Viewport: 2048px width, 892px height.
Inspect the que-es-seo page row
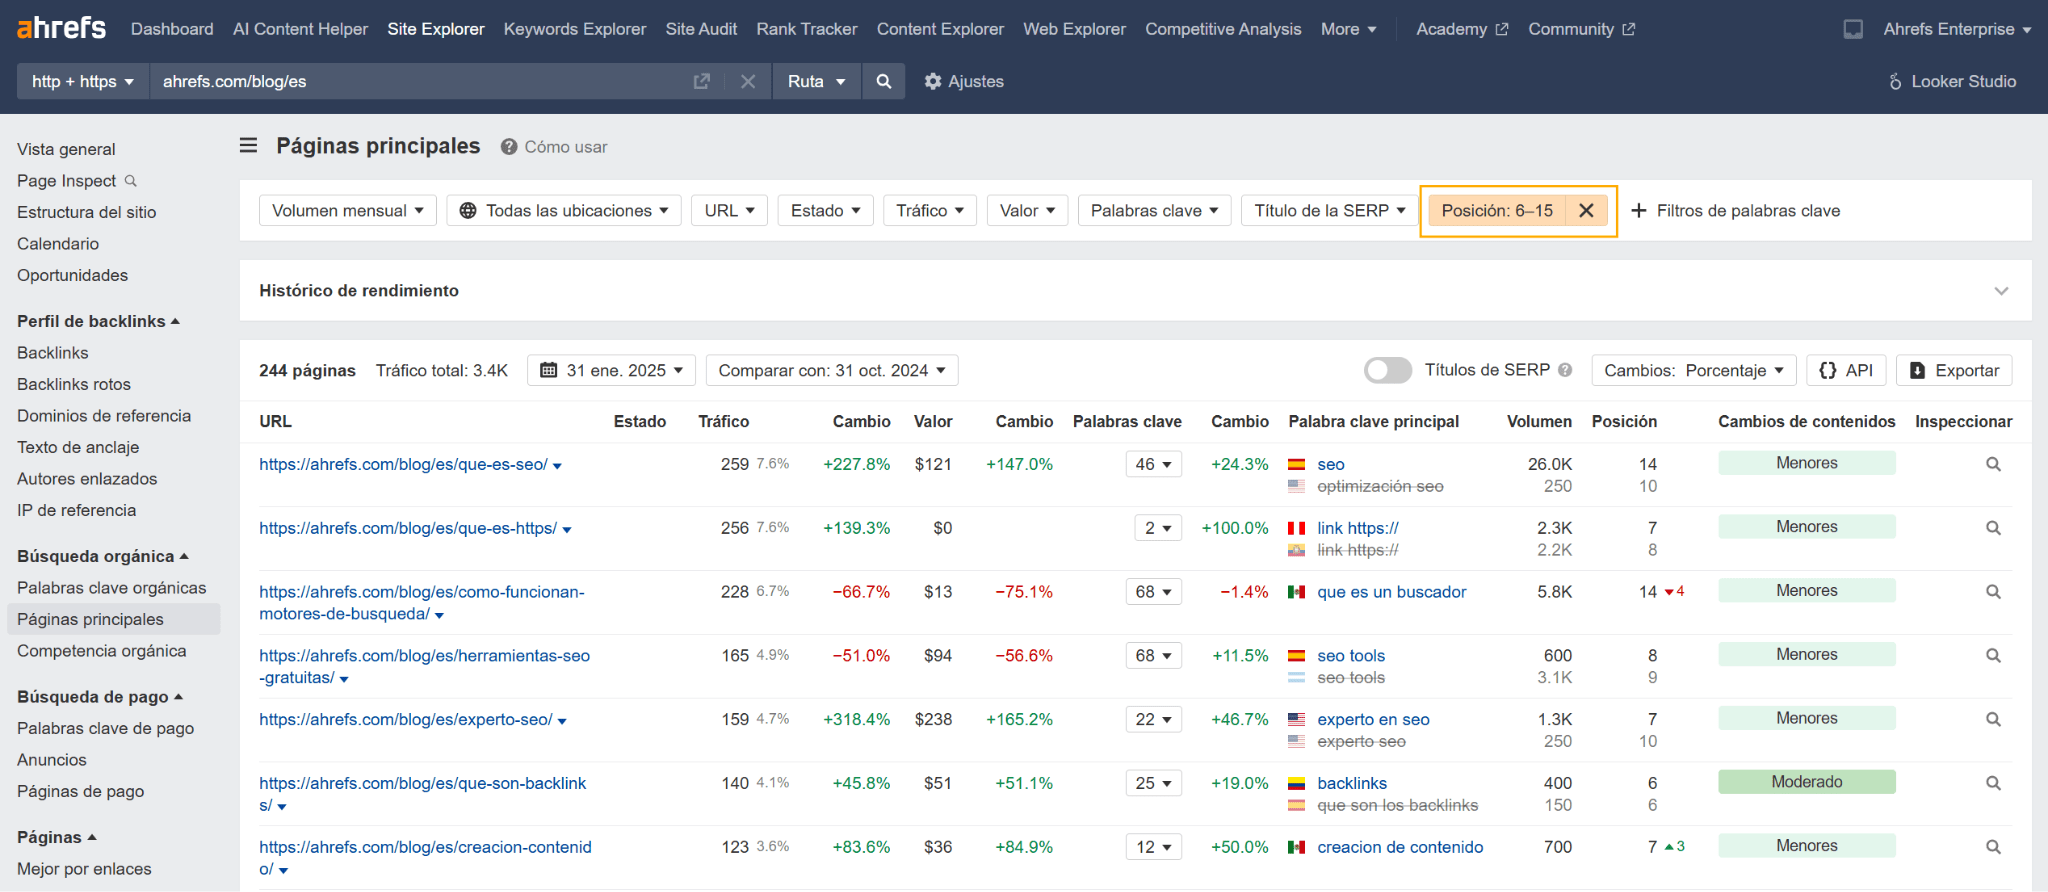coord(1992,464)
